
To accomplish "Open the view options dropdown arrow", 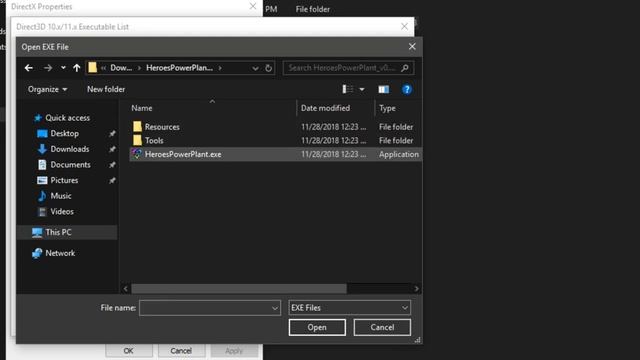I will point(362,89).
